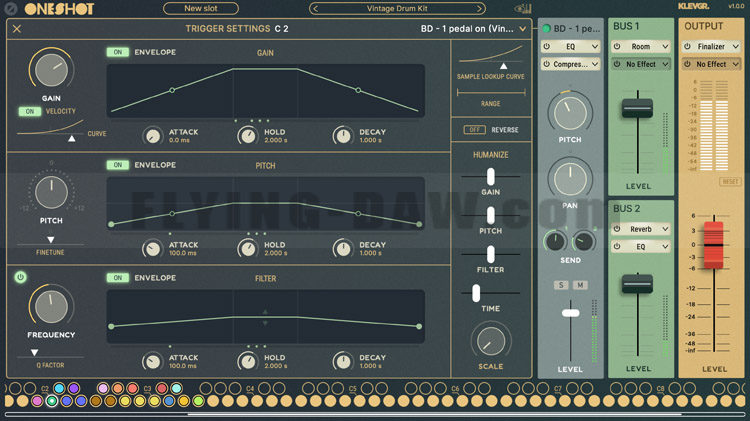Click the green channel activity indicator
The height and width of the screenshot is (421, 750).
tap(546, 29)
